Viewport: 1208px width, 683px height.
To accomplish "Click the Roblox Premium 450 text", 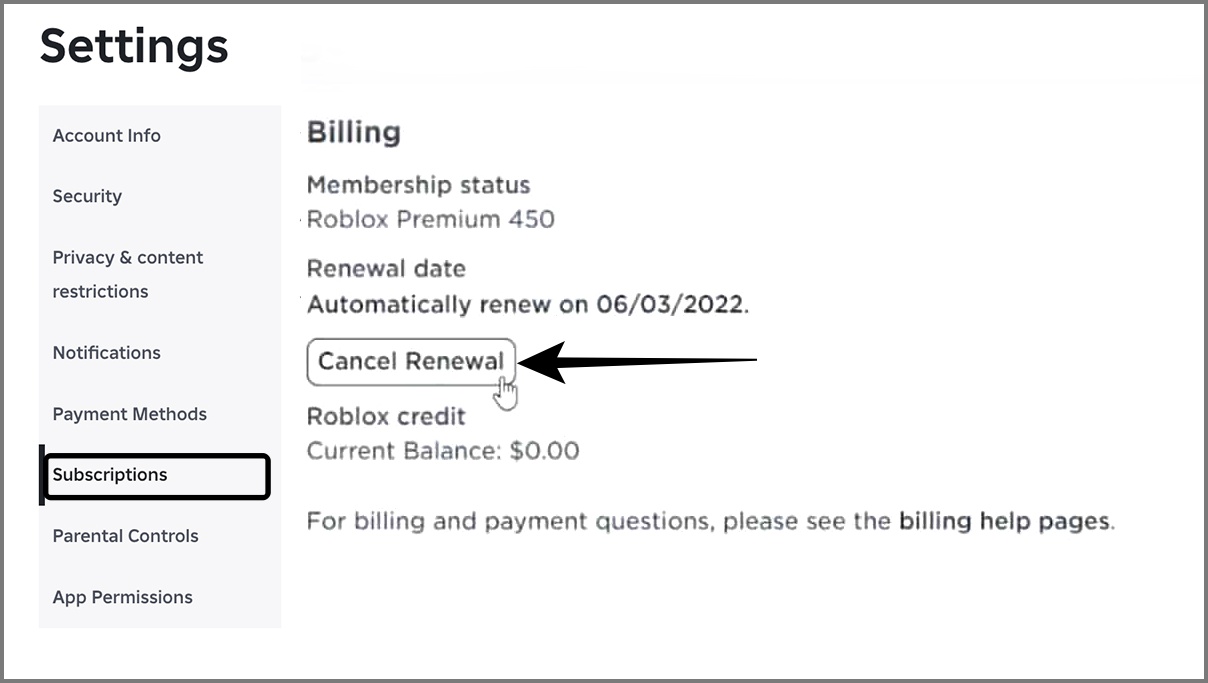I will coord(430,219).
